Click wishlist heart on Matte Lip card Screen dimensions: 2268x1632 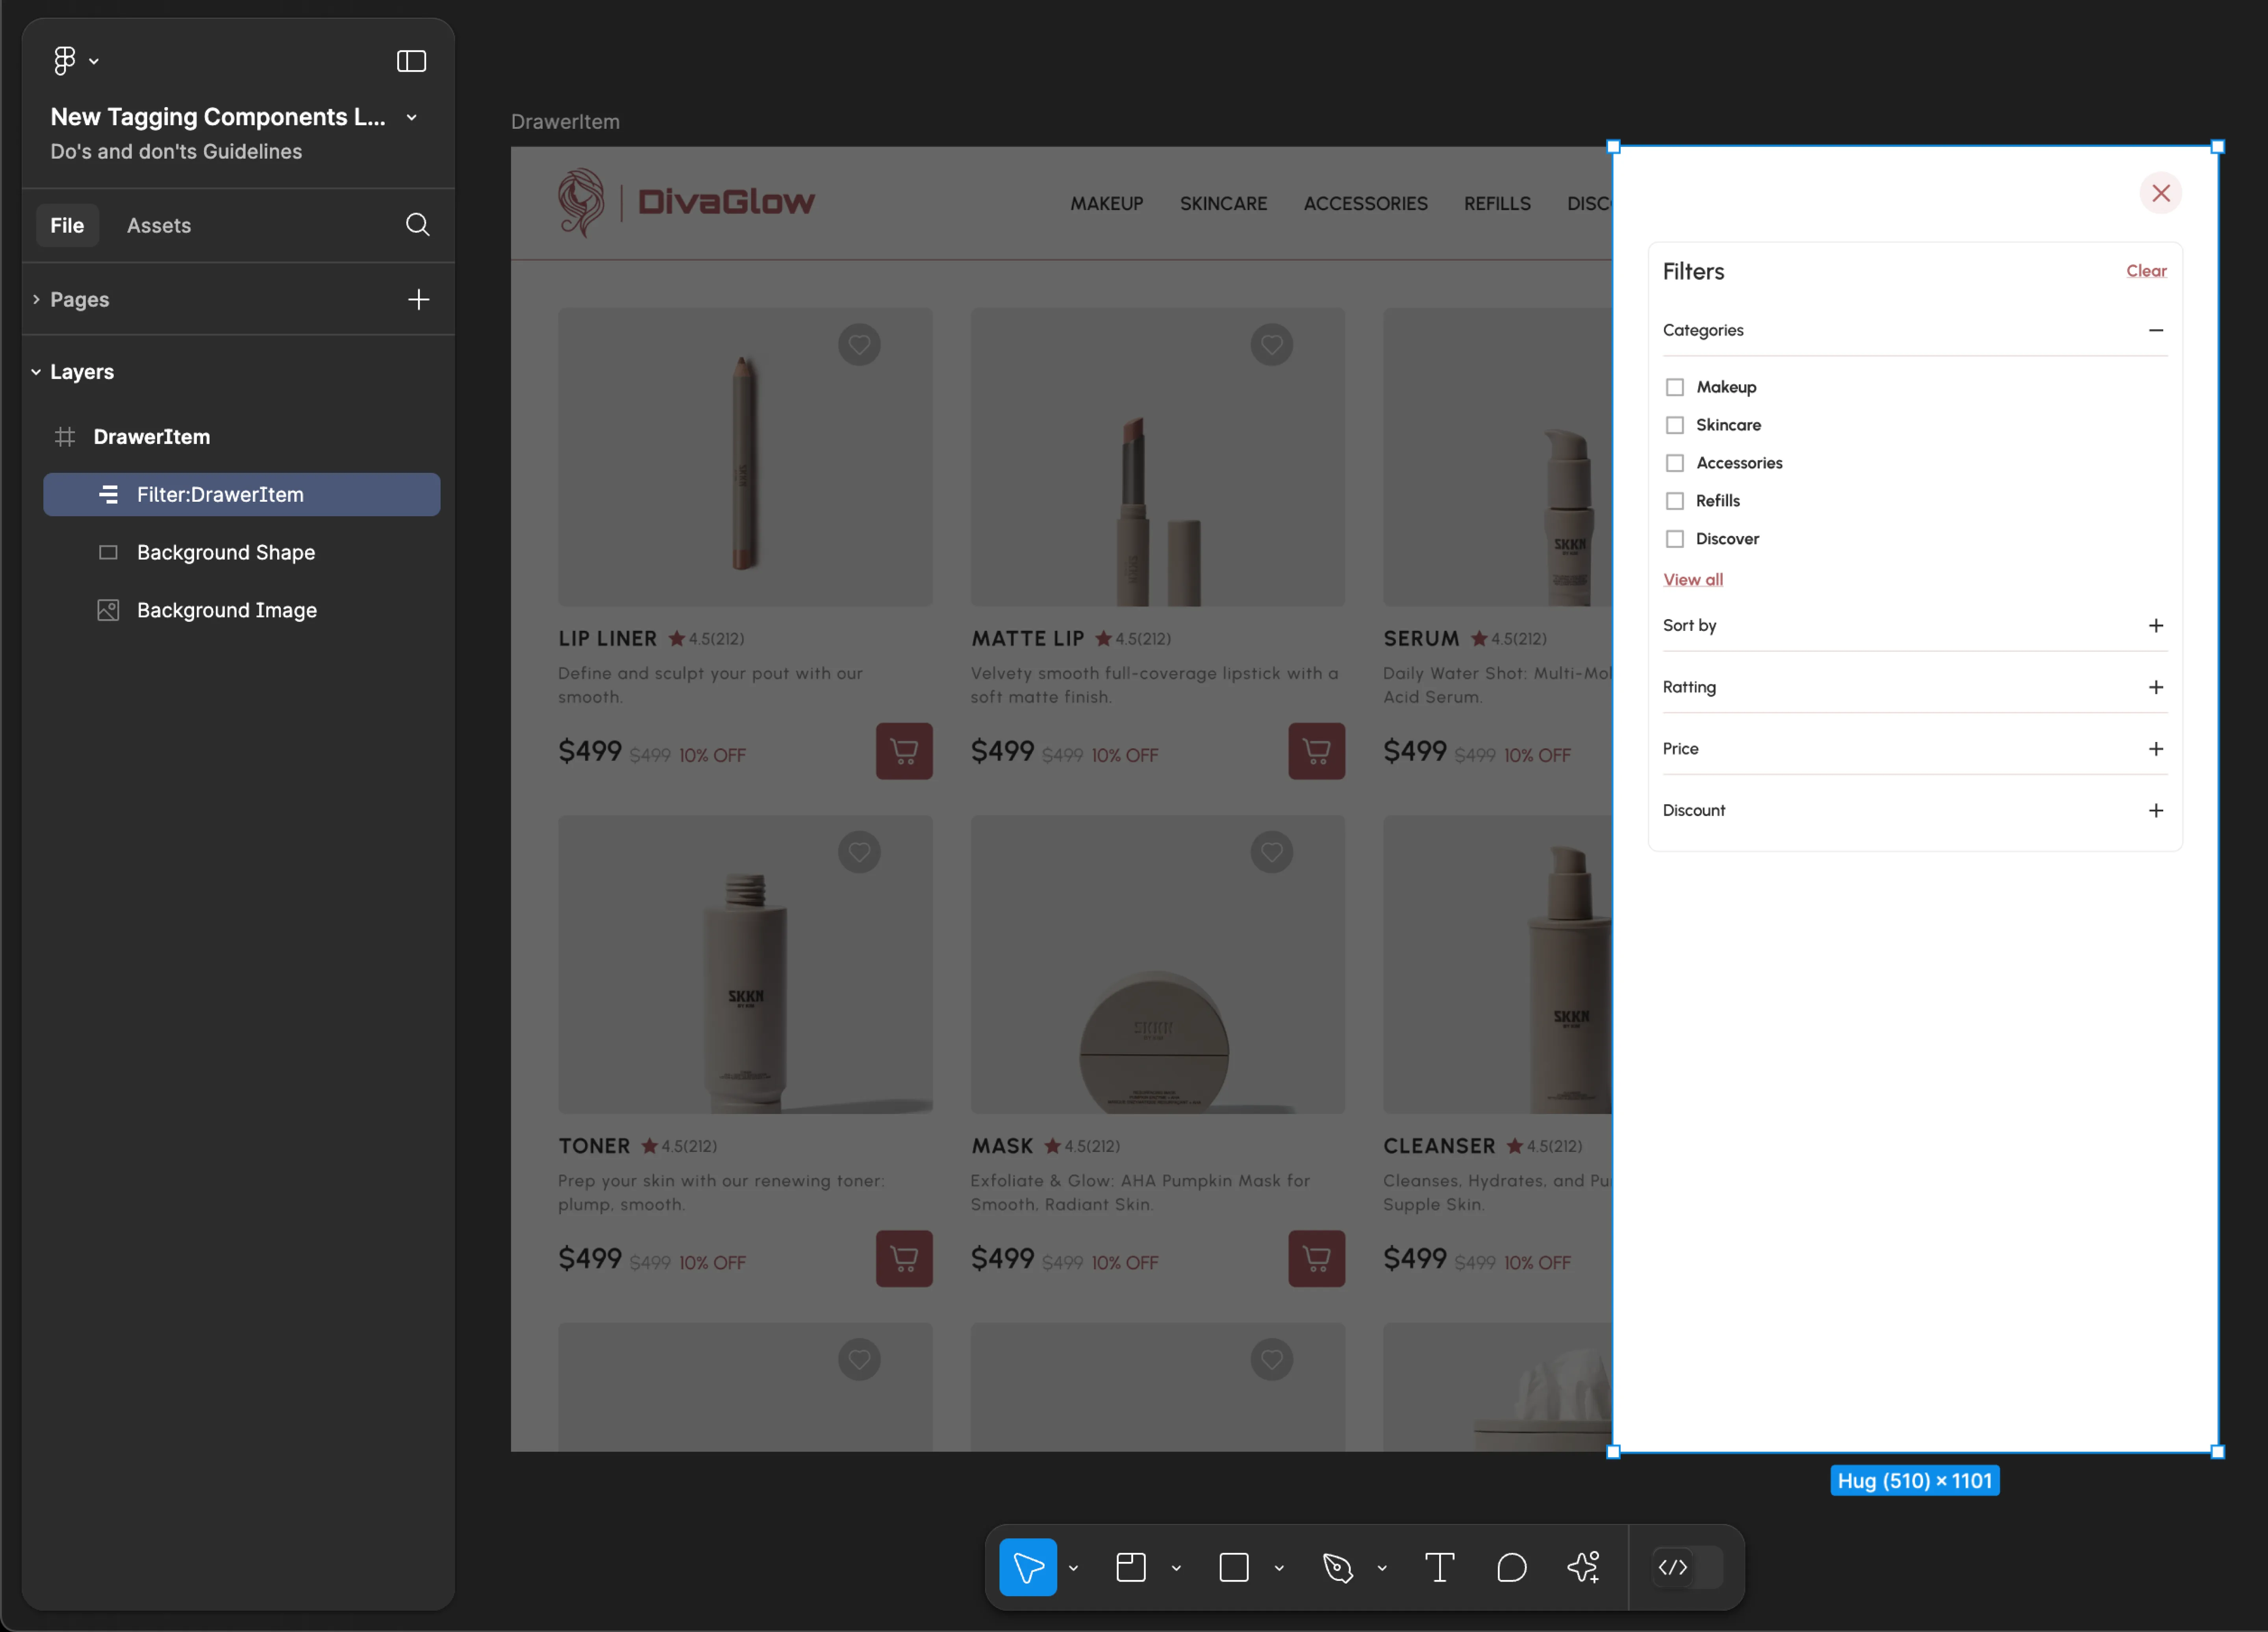pos(1271,345)
